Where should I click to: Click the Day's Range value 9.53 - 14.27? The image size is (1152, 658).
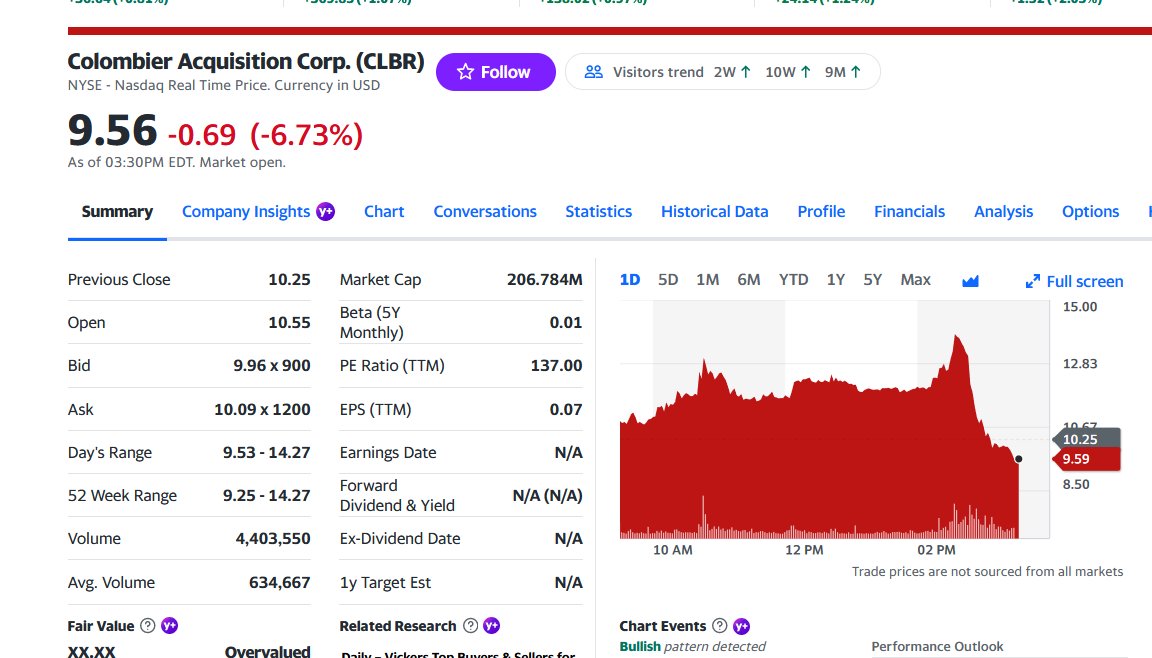tap(267, 452)
